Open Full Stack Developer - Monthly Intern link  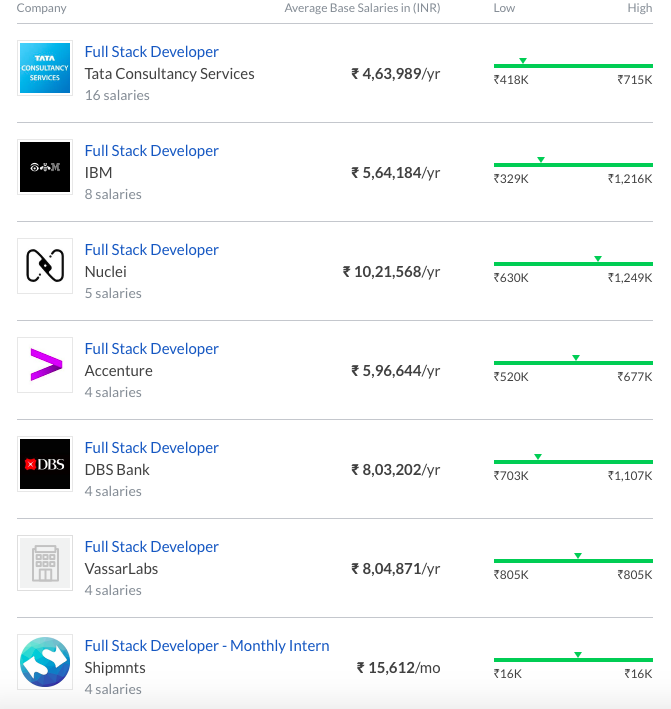[x=207, y=646]
